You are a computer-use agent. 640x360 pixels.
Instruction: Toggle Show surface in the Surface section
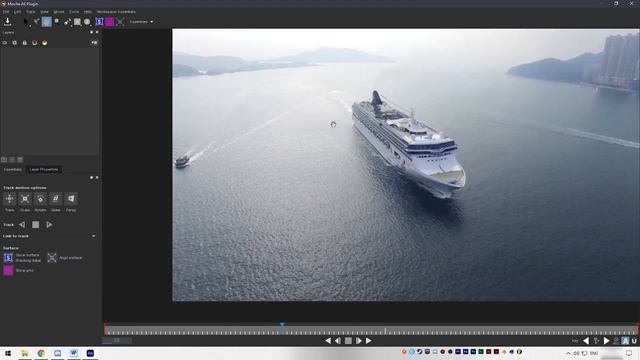(x=8, y=258)
